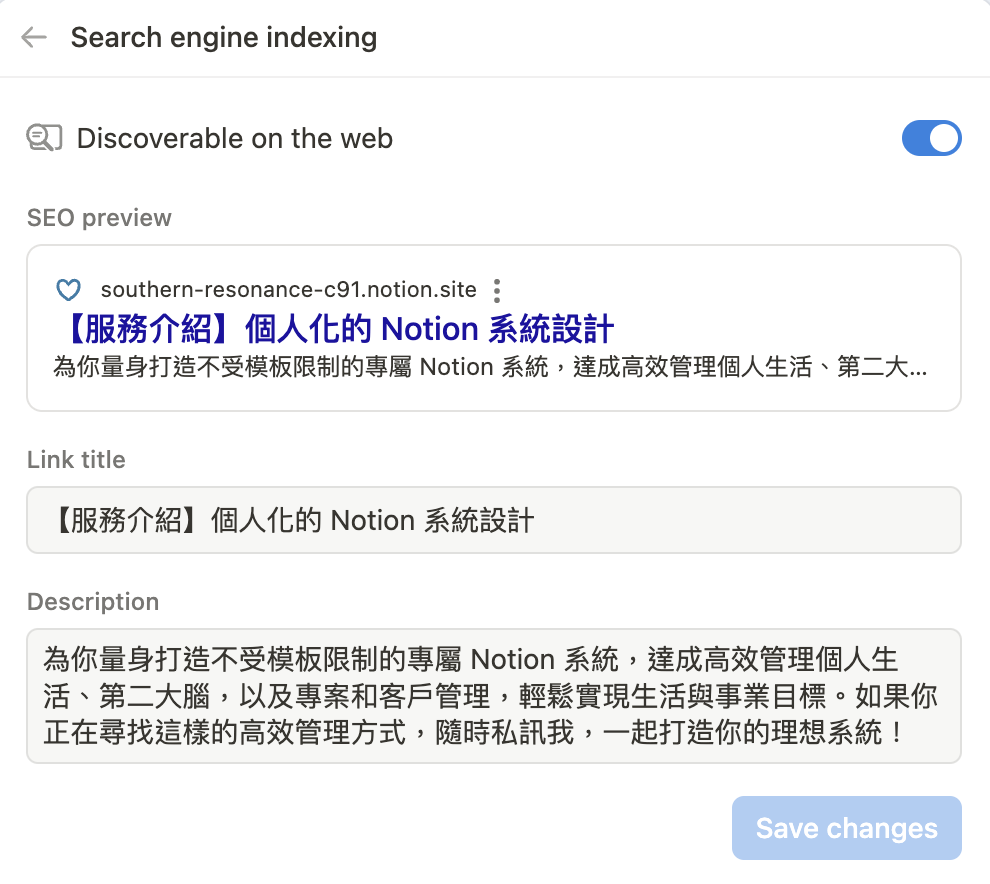Screen dimensions: 990x884
Task: Click the SEO preview description snippet text
Action: 490,367
